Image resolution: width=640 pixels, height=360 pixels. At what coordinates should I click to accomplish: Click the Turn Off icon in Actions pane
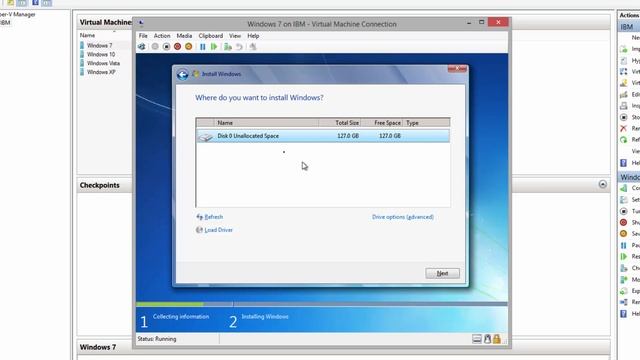point(623,211)
